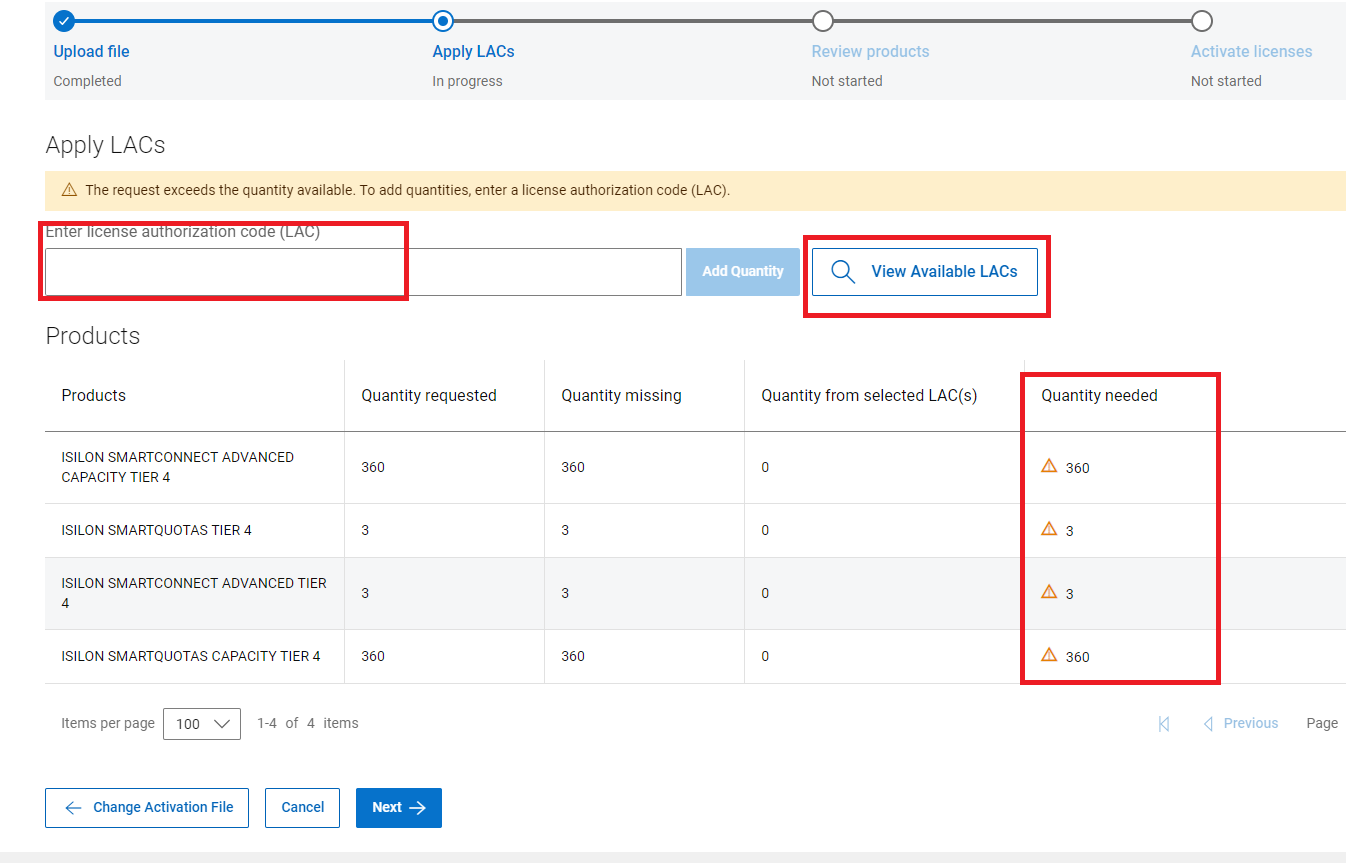1346x863 pixels.
Task: Click the Review products step circle
Action: coord(822,20)
